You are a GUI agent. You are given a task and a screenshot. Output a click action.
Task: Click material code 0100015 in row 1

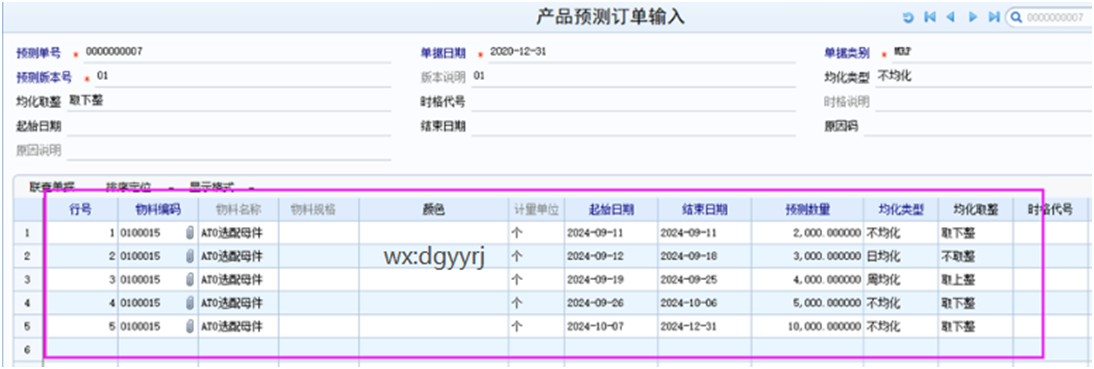point(140,234)
